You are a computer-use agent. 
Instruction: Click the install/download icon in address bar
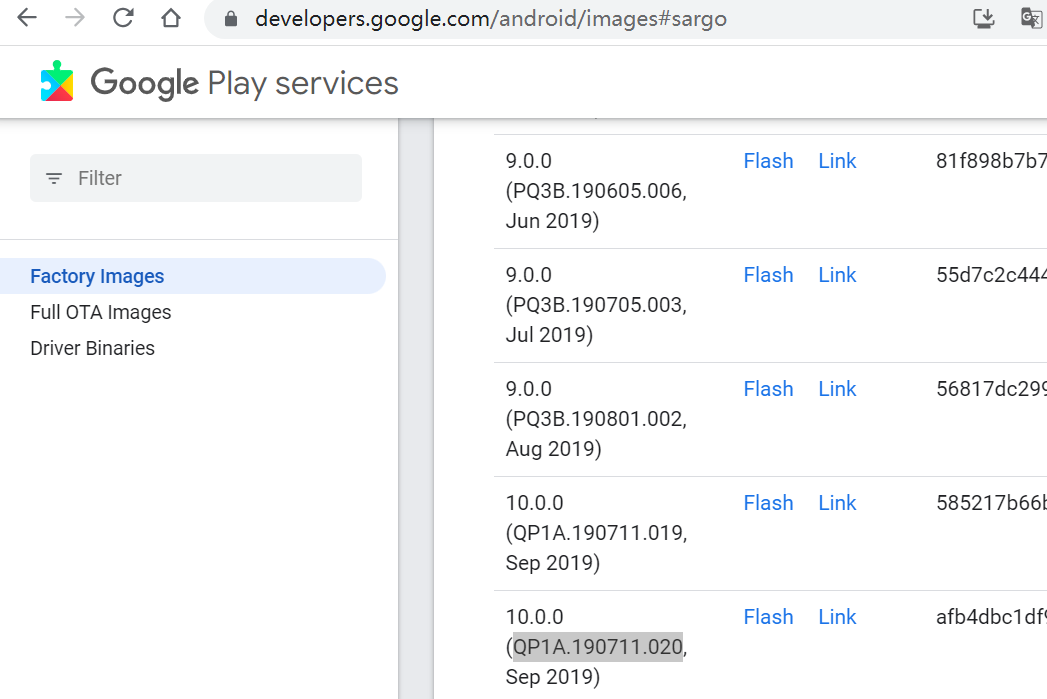(x=984, y=18)
